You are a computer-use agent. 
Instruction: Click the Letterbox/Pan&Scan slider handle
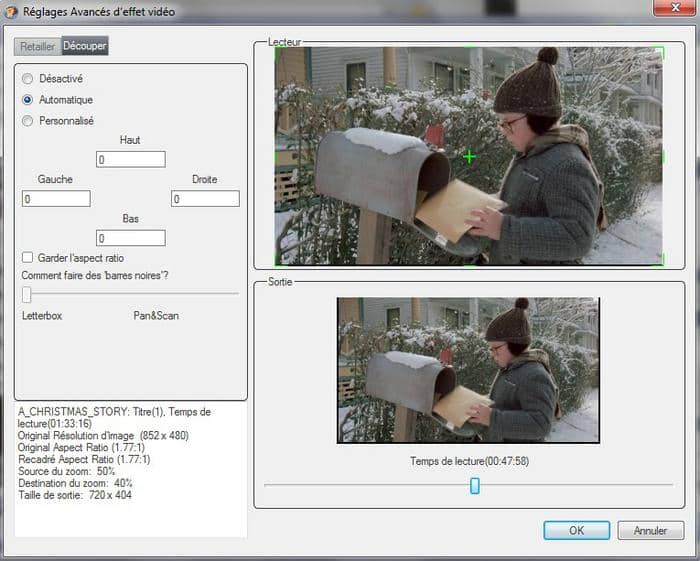(x=27, y=295)
